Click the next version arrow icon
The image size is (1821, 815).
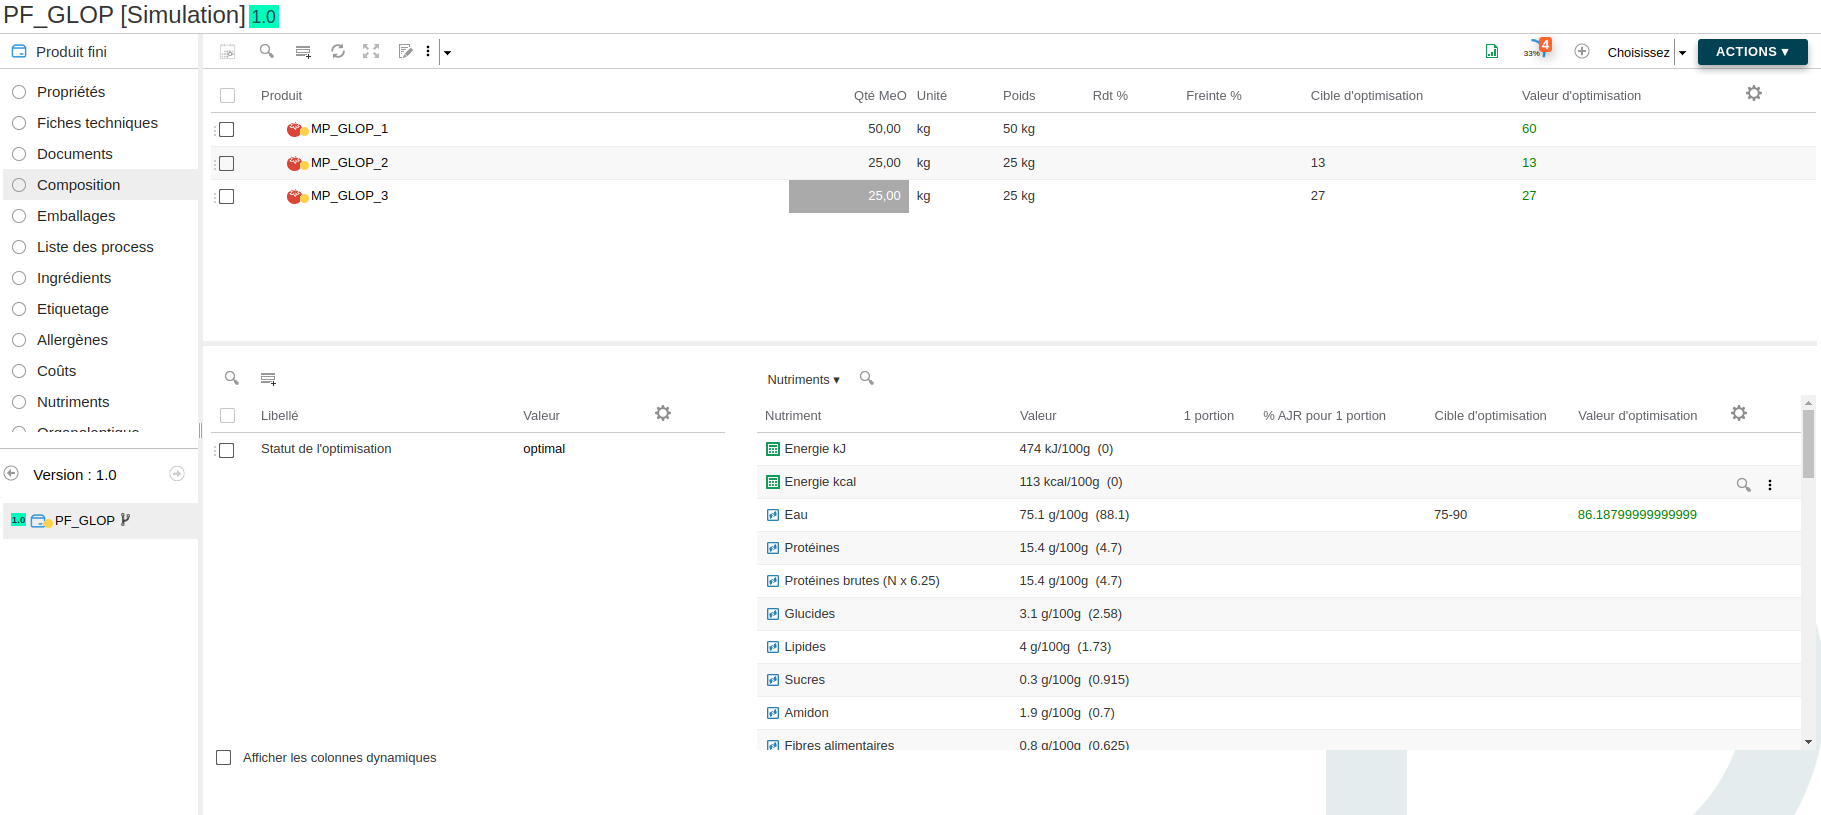tap(177, 473)
